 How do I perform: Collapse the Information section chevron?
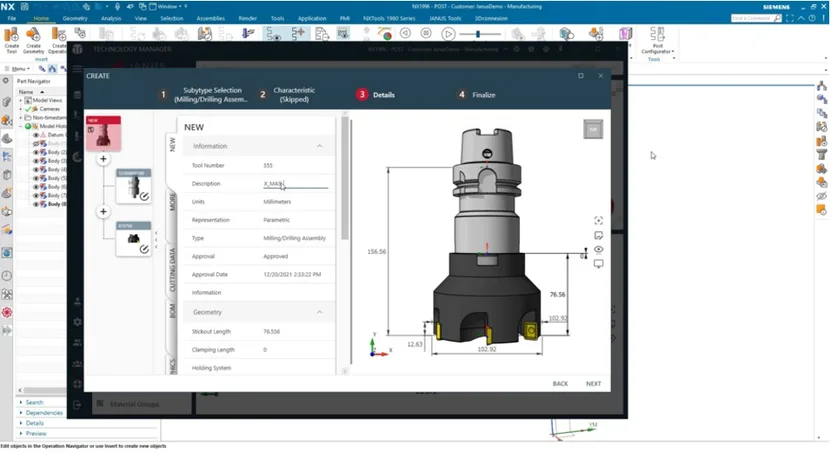(320, 146)
